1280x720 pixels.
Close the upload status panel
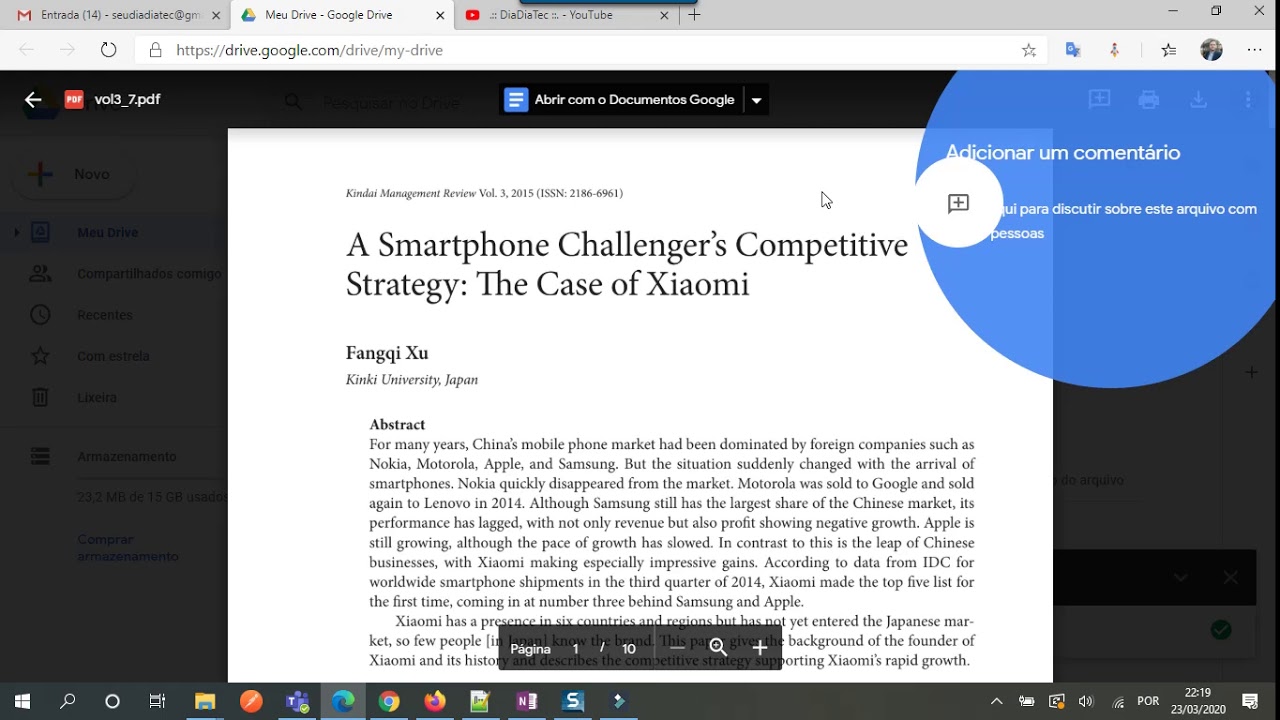[x=1231, y=577]
